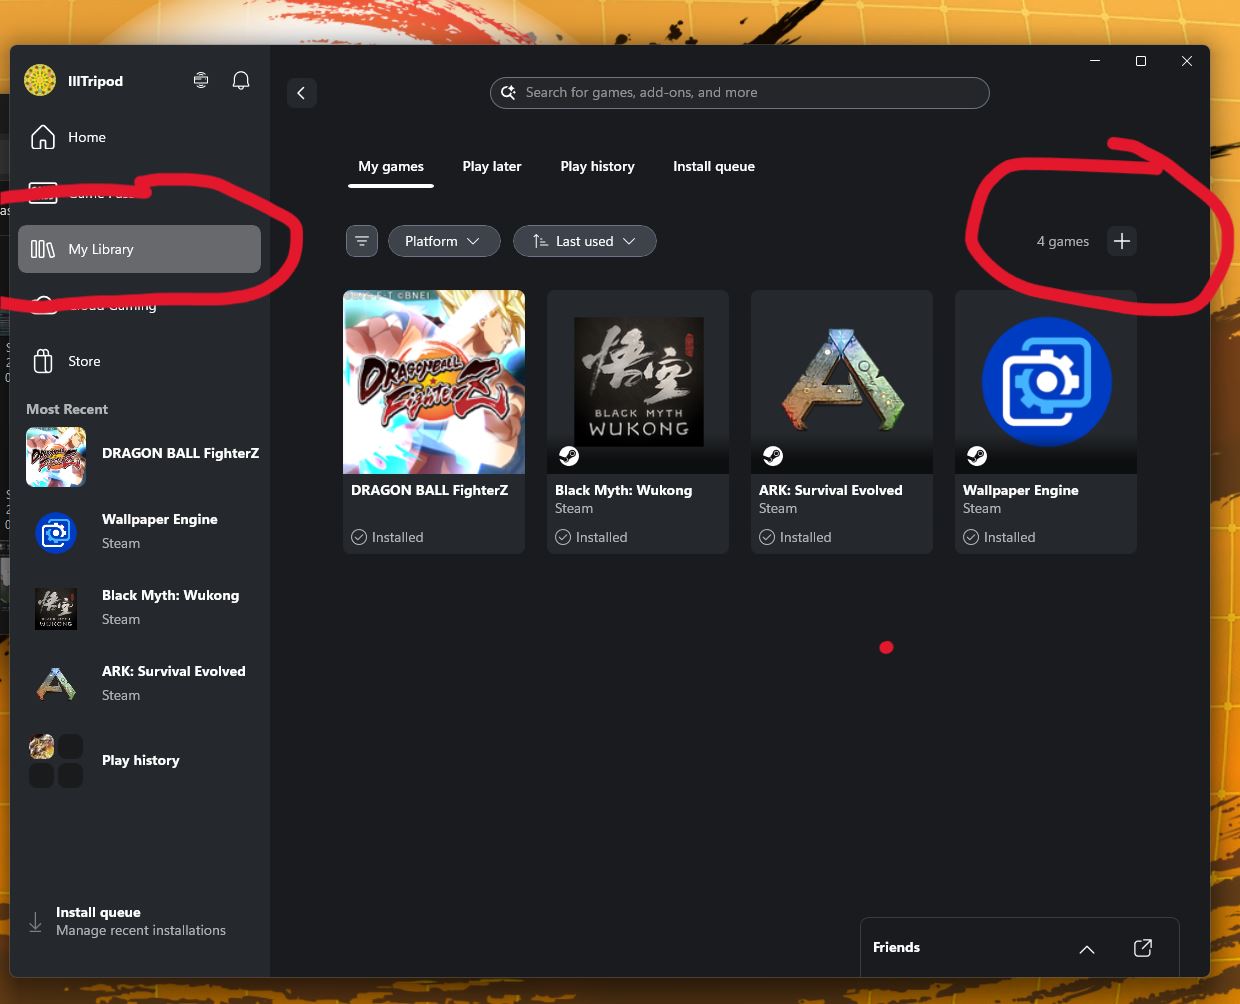
Task: Open Wallpaper Engine in Most Recent
Action: pyautogui.click(x=142, y=532)
